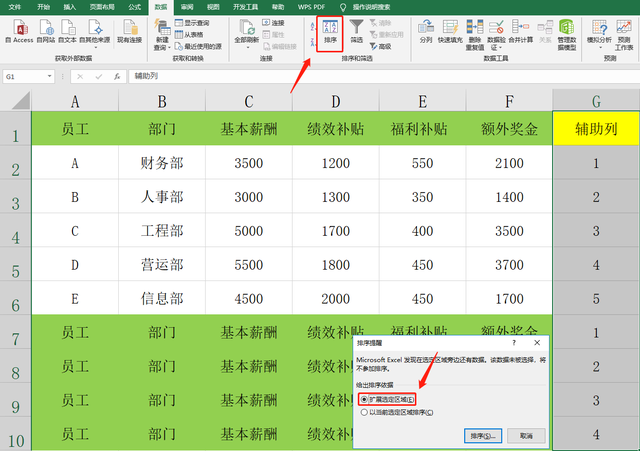The height and width of the screenshot is (451, 640).
Task: Click the 快速填充 flash fill icon
Action: pyautogui.click(x=450, y=32)
